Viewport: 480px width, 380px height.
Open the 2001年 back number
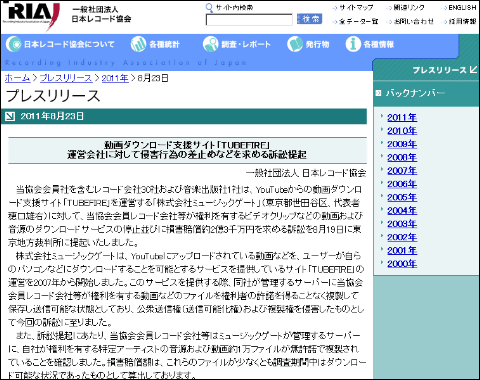[x=402, y=250]
